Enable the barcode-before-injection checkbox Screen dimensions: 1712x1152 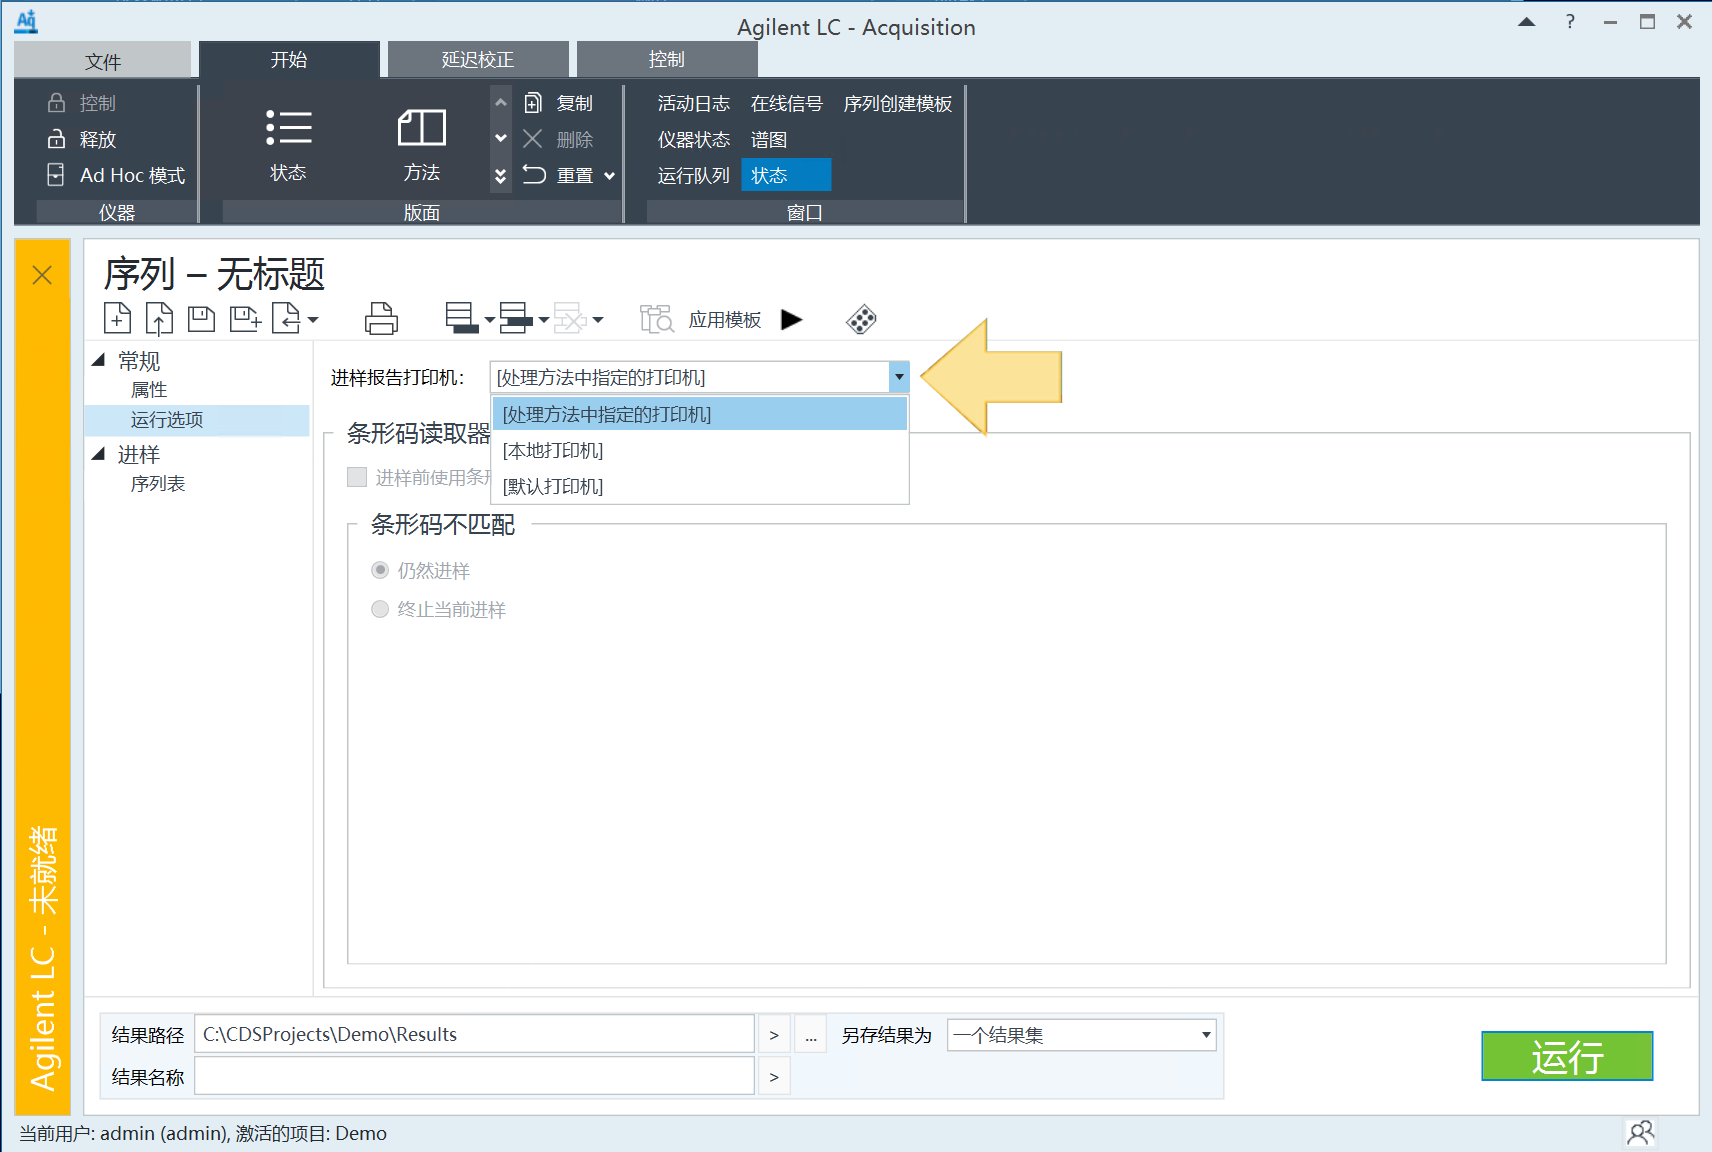(x=357, y=477)
